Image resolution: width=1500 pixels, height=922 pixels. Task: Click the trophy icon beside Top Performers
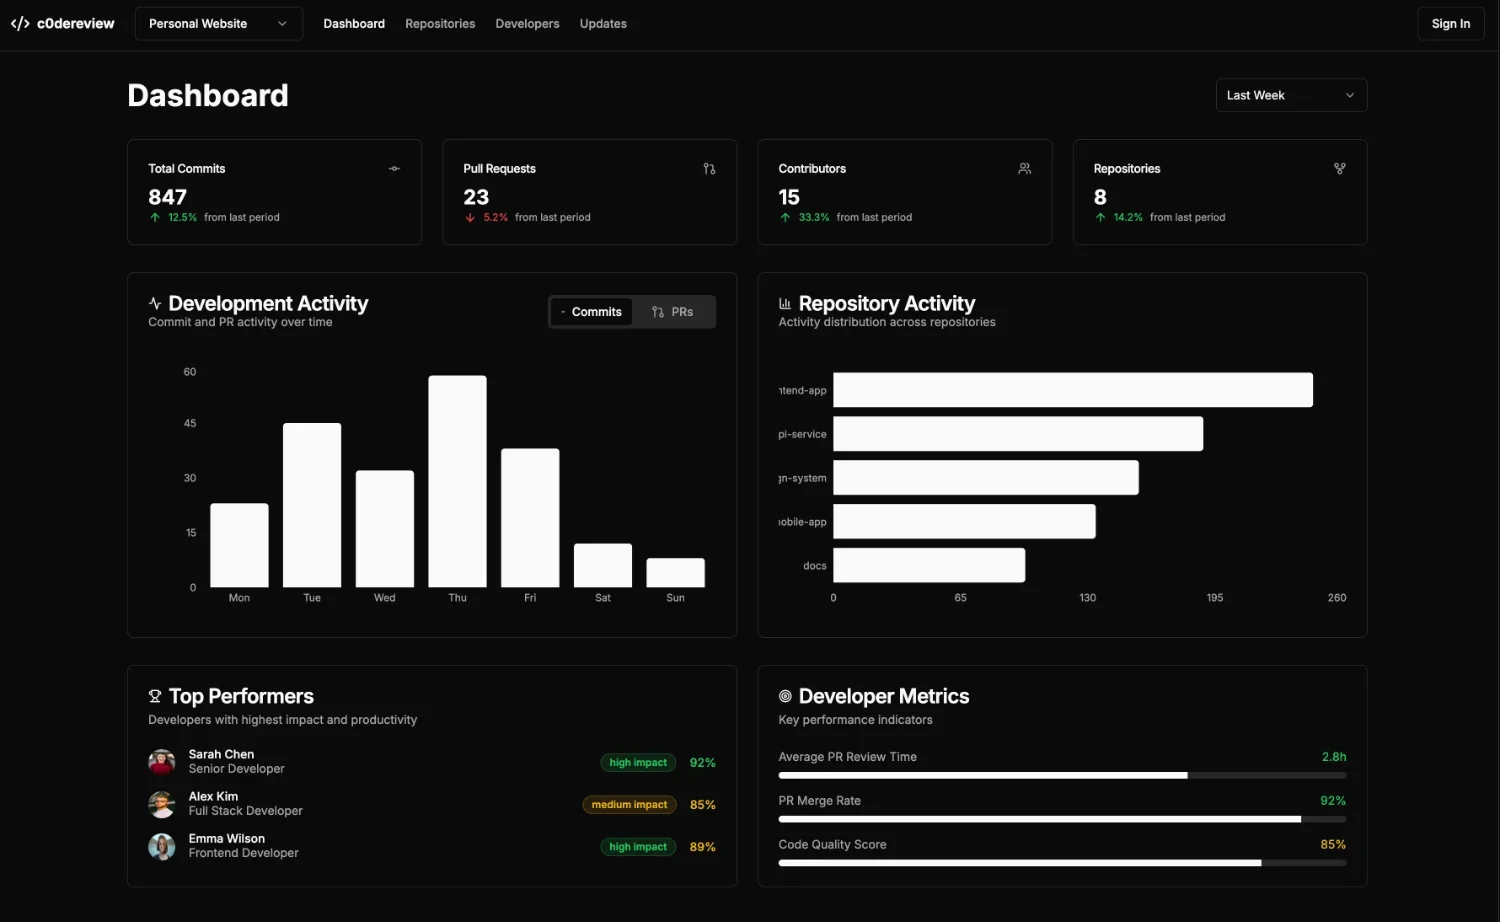click(155, 696)
